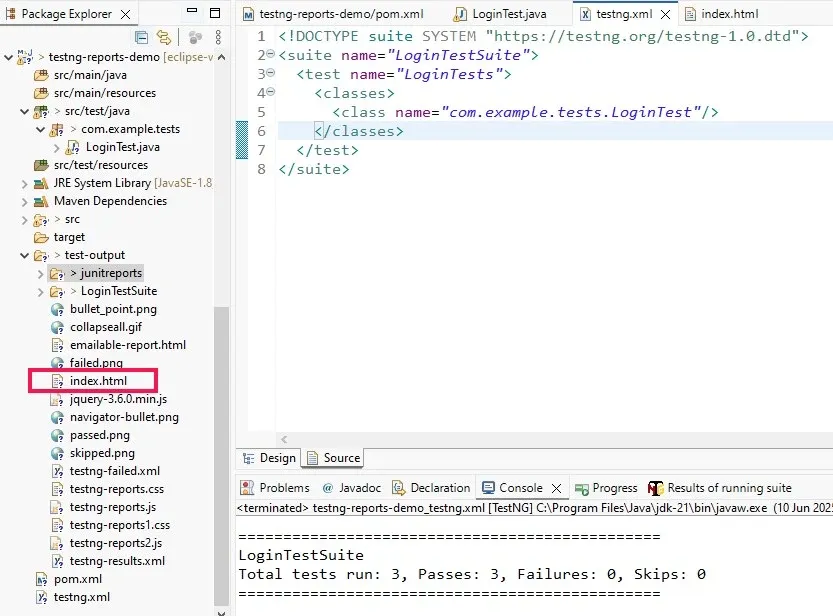Collapse the test-output folder

tap(24, 255)
